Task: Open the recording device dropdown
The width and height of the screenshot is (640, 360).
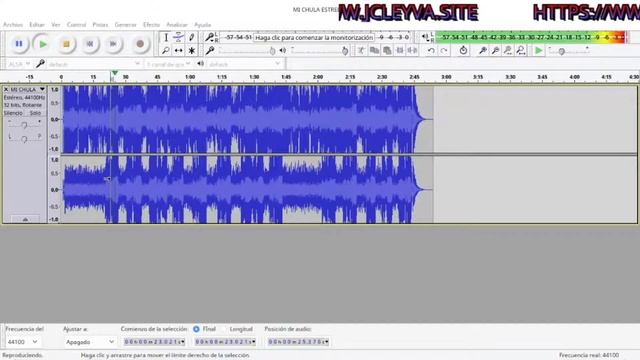Action: coord(94,64)
